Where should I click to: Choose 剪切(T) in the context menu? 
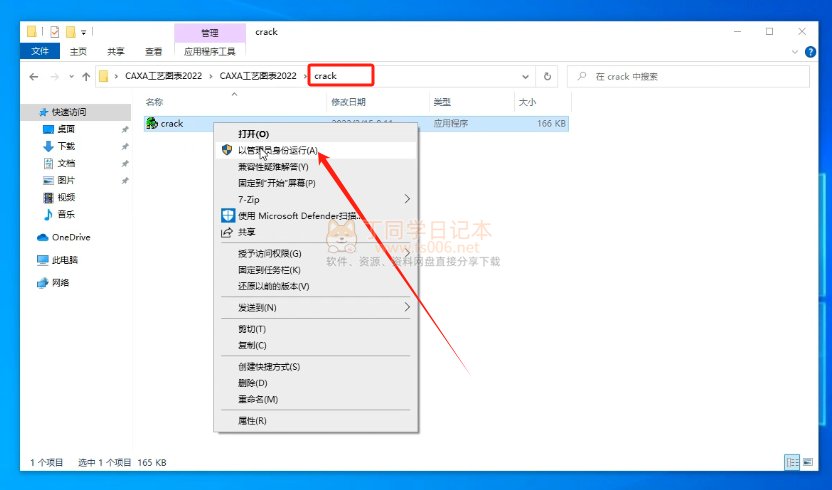(316, 329)
